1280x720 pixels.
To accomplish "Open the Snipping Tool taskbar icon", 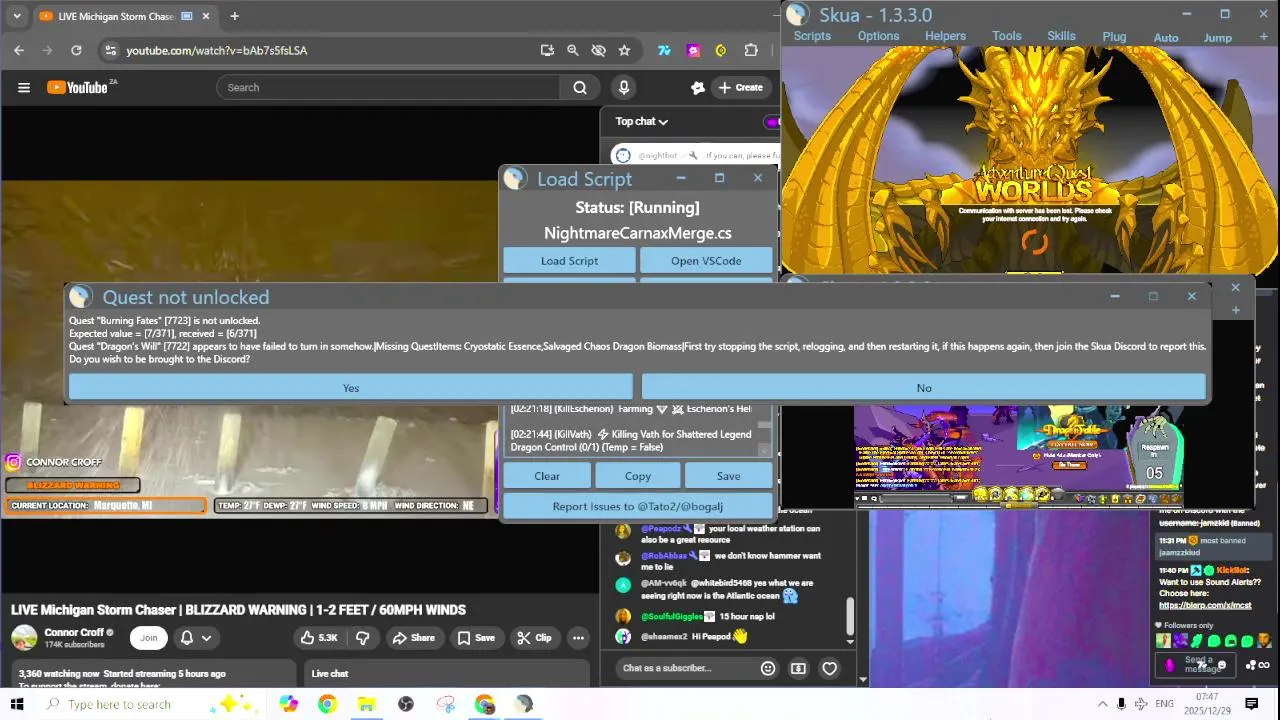I will pos(445,704).
